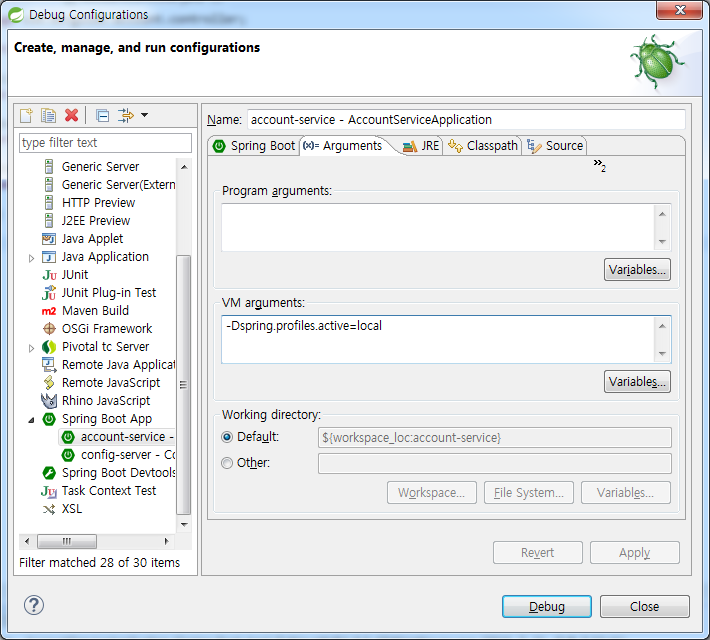This screenshot has width=710, height=640.
Task: Click the Workspace... button
Action: [x=432, y=492]
